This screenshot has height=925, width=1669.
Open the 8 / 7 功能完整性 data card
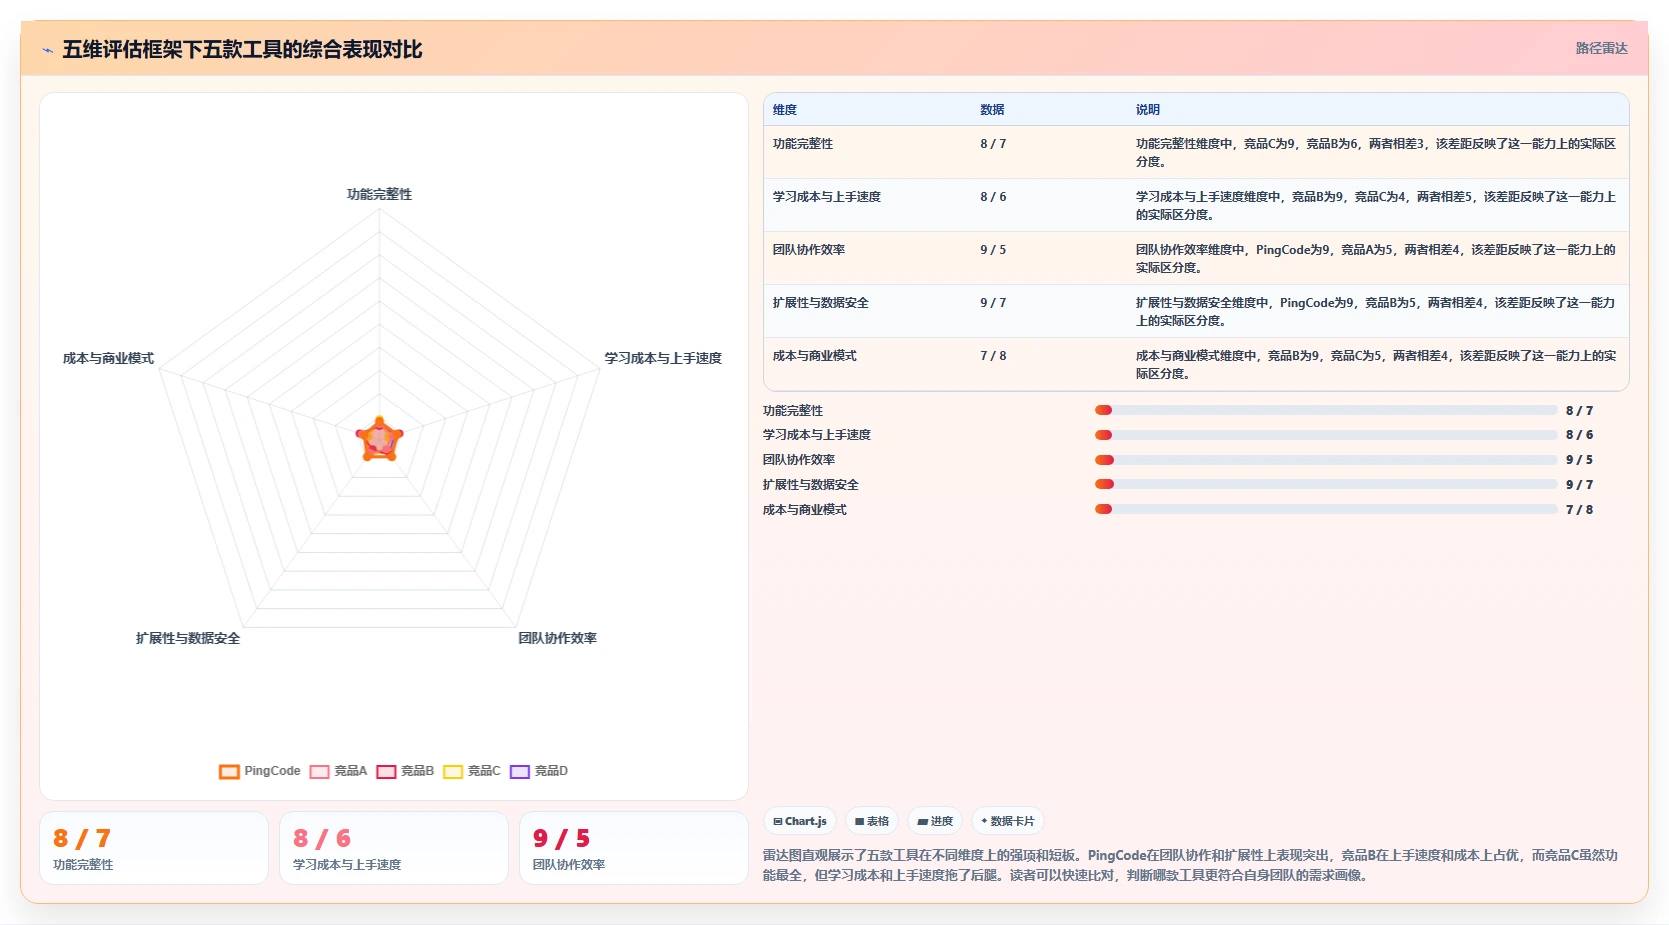(154, 848)
